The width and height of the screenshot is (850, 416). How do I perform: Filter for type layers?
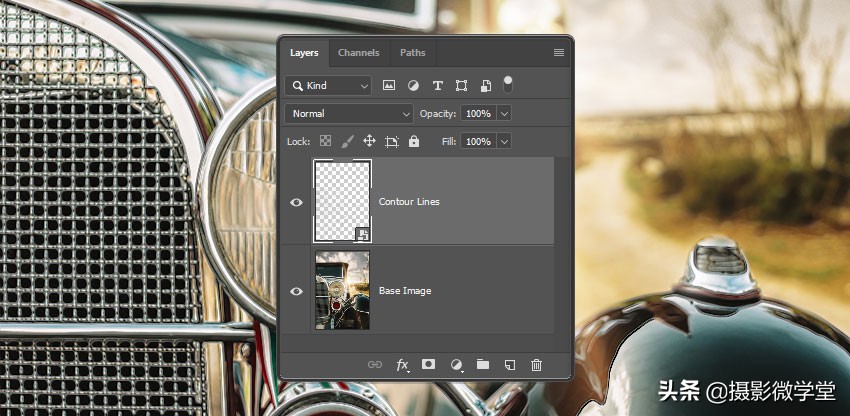[x=437, y=85]
